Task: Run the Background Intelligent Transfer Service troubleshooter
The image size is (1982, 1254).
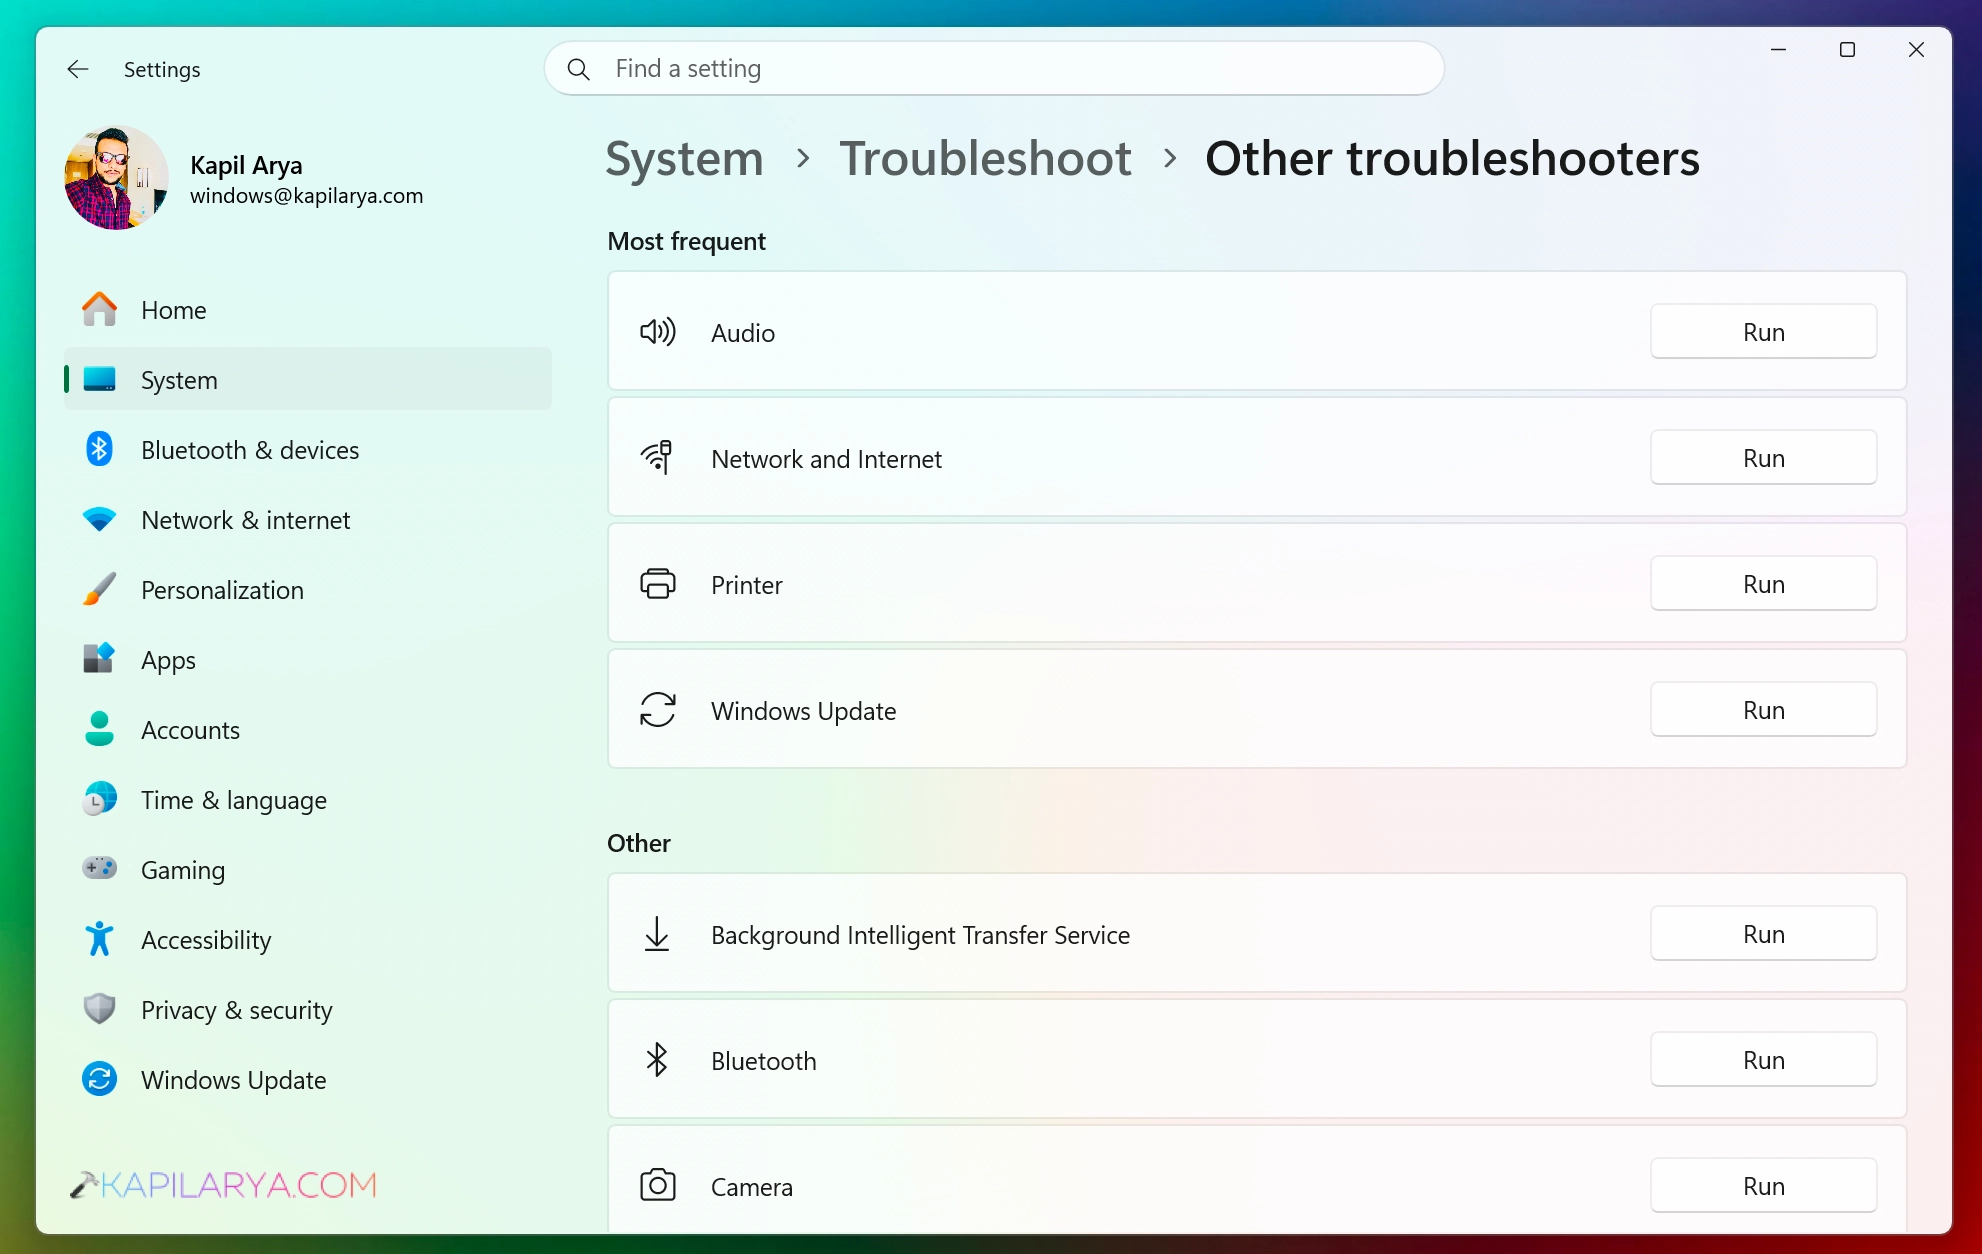Action: (1763, 934)
